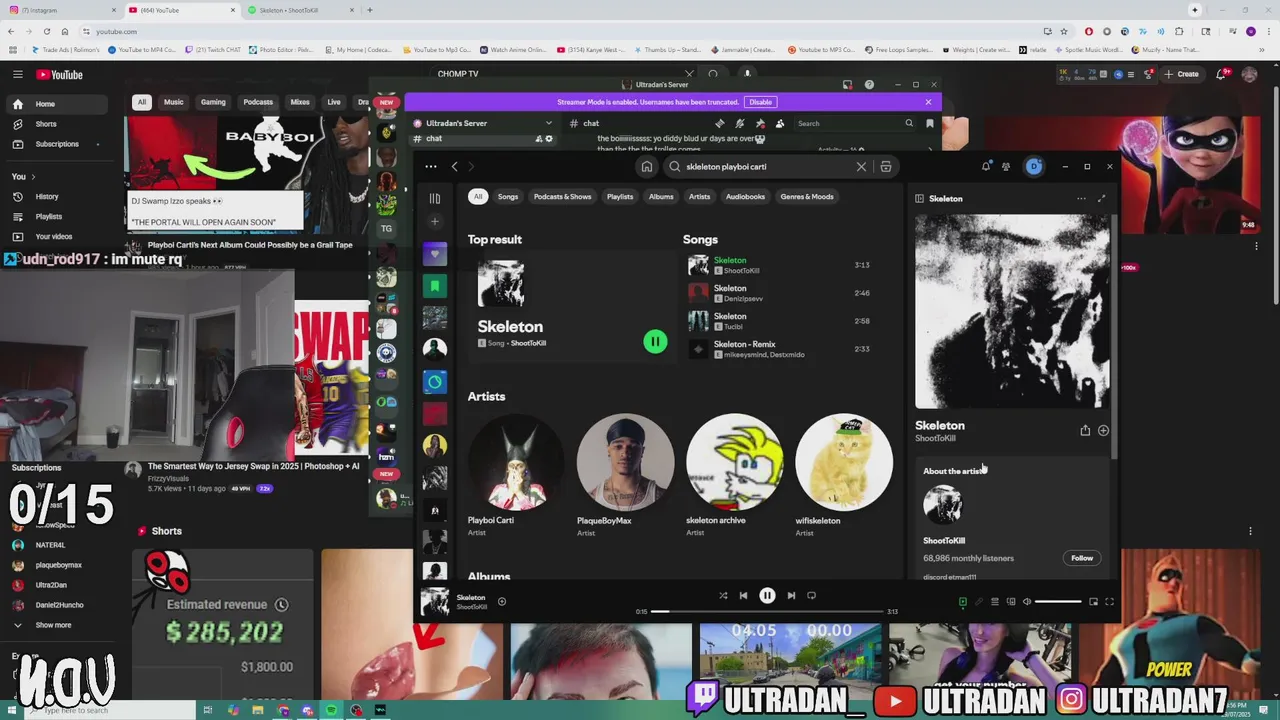This screenshot has width=1280, height=720.
Task: Add Skeleton to Liked Songs from player bar
Action: click(502, 601)
